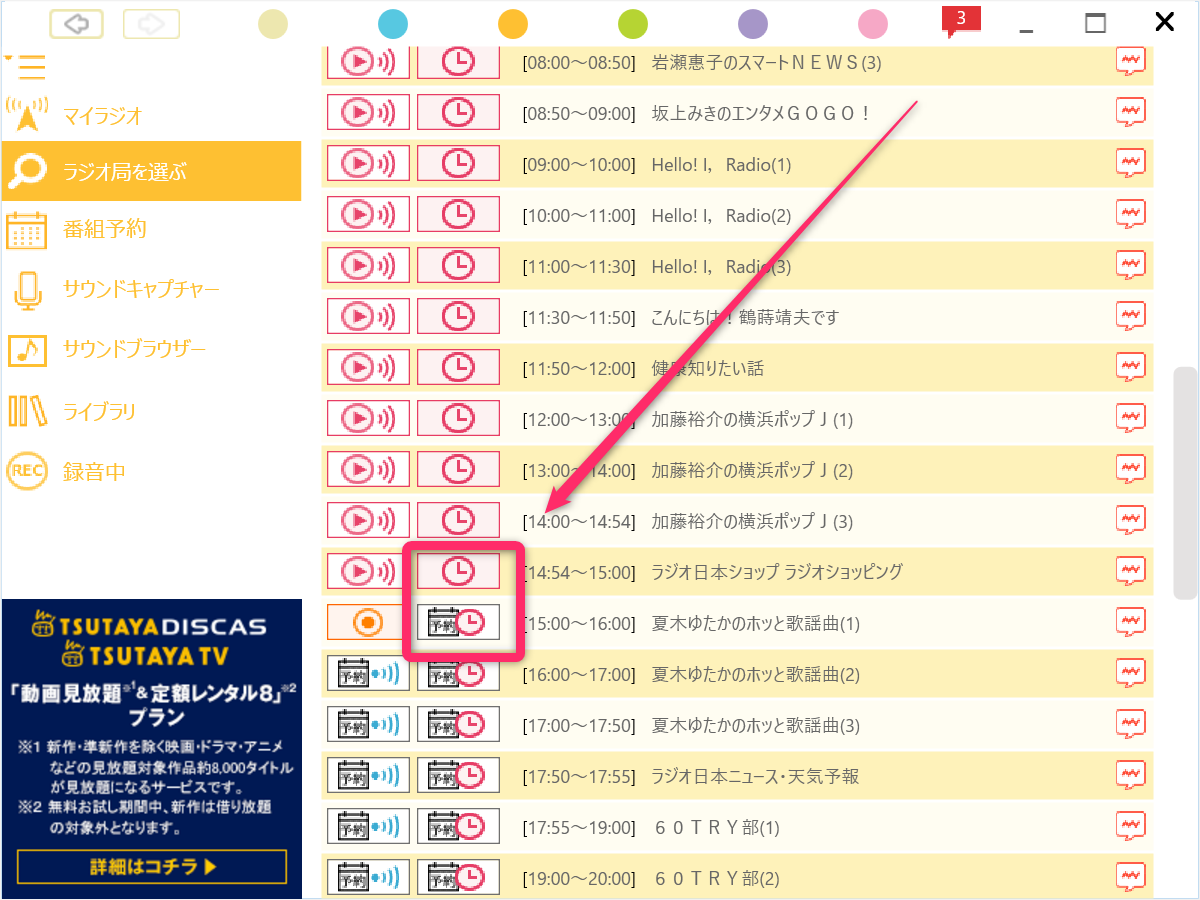
Task: Click the 詳細はコチラ button in ad
Action: pos(152,866)
